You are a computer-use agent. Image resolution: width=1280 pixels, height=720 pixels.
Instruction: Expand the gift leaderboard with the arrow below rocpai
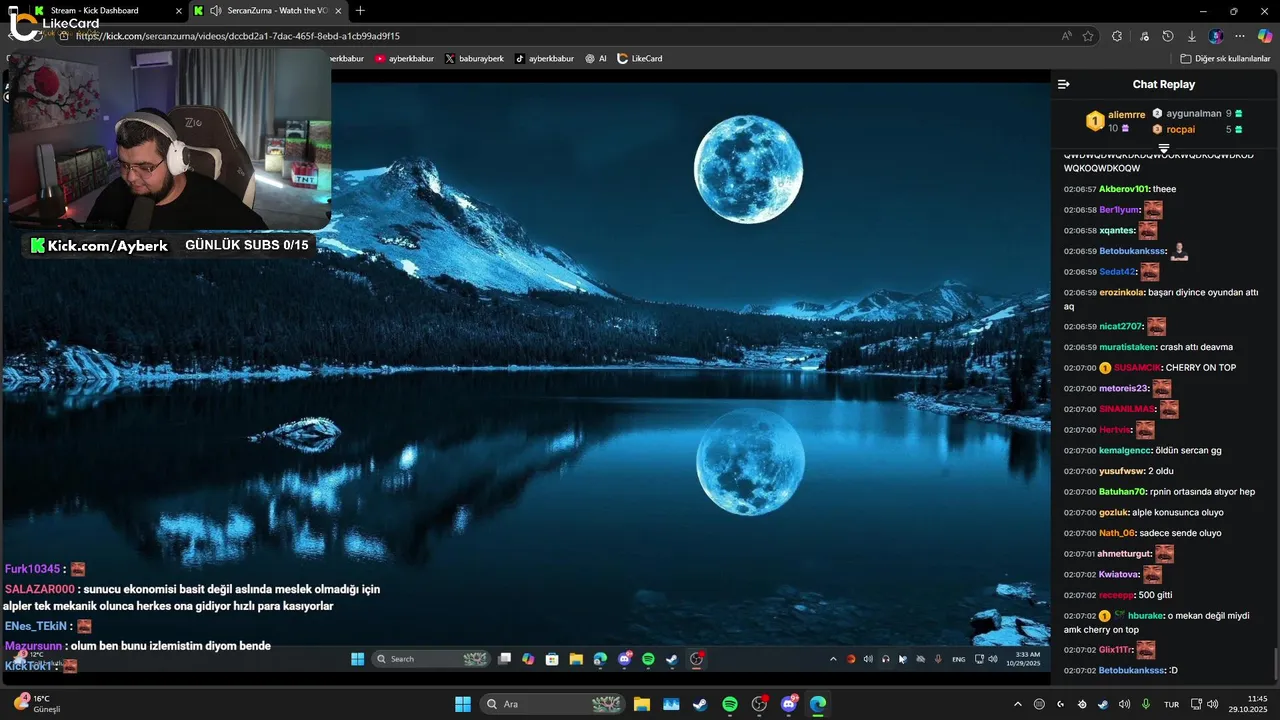(1164, 149)
